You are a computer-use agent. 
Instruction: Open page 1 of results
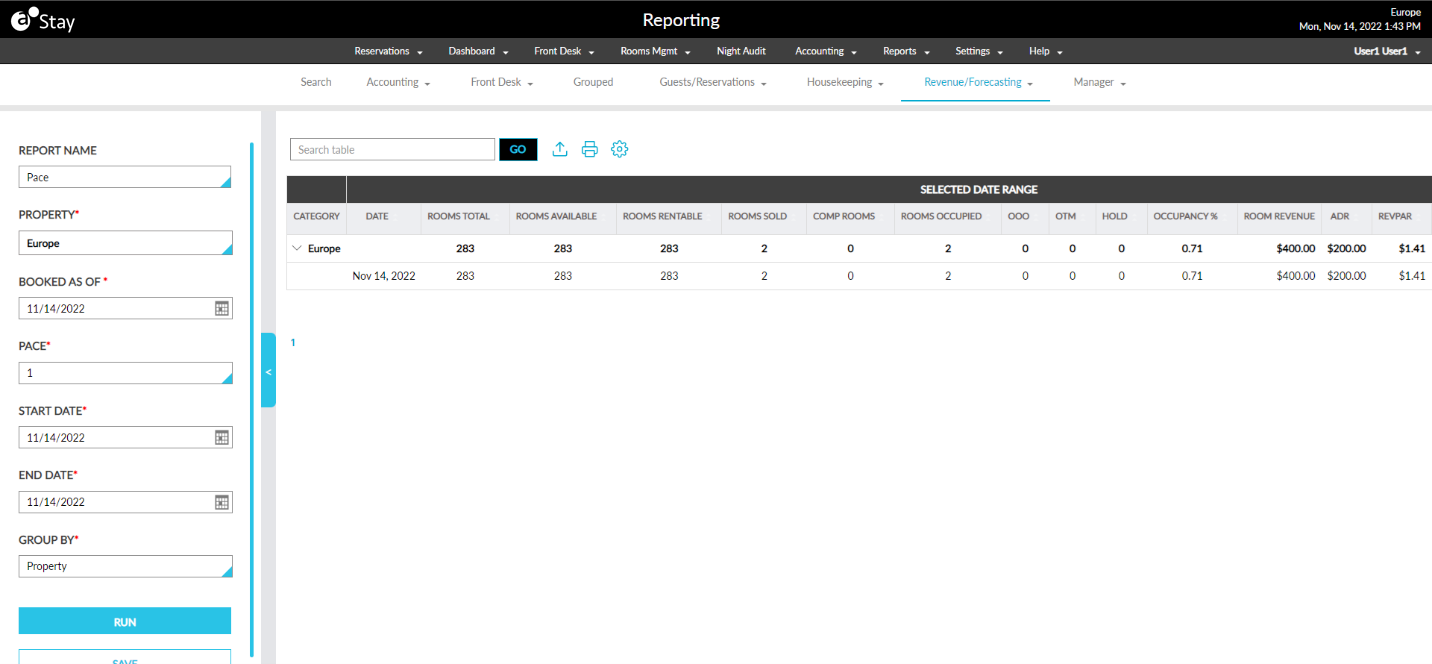click(292, 342)
